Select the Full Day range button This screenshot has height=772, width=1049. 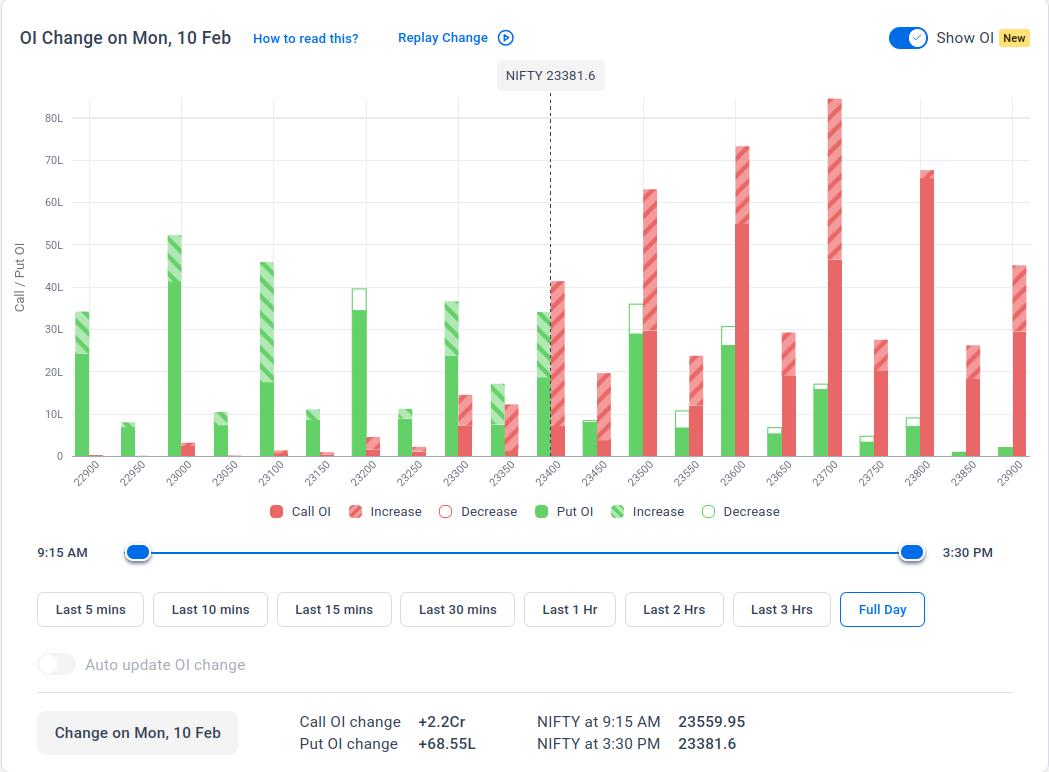(x=882, y=609)
